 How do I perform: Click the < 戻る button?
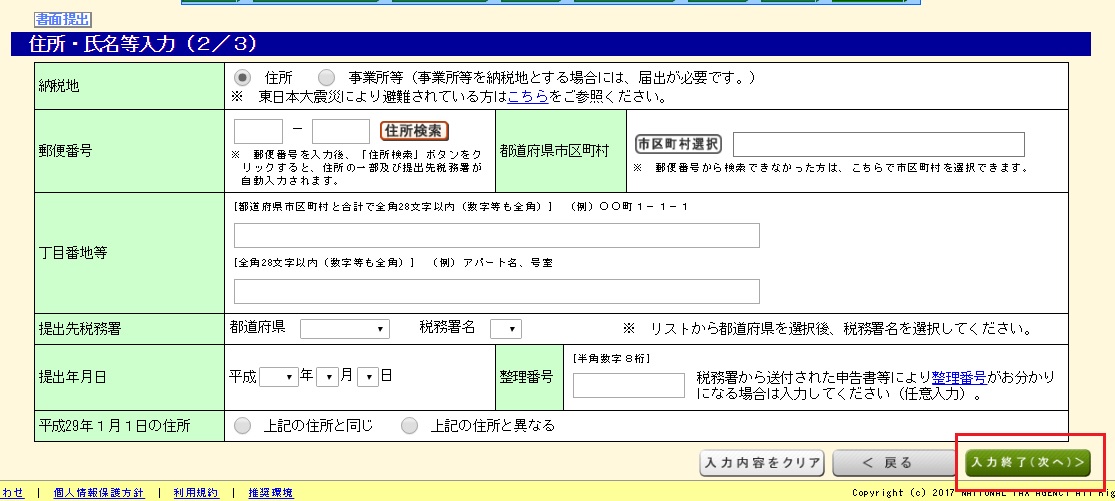click(894, 463)
